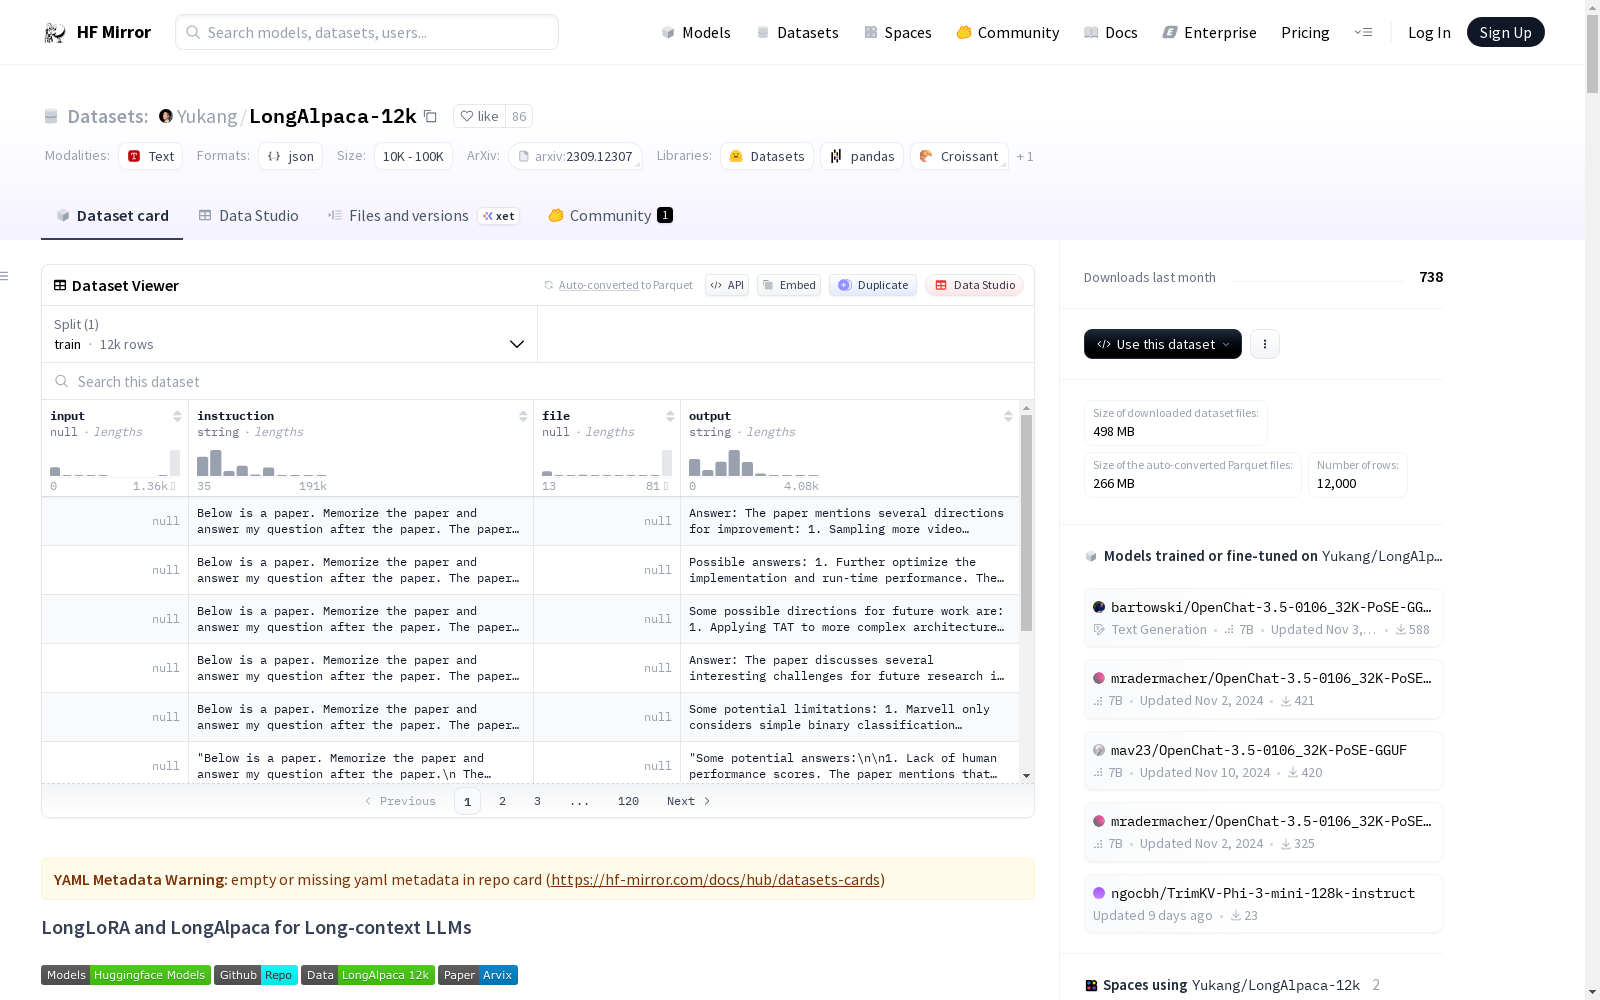Click the Duplicate button
The image size is (1600, 1000).
(x=873, y=285)
